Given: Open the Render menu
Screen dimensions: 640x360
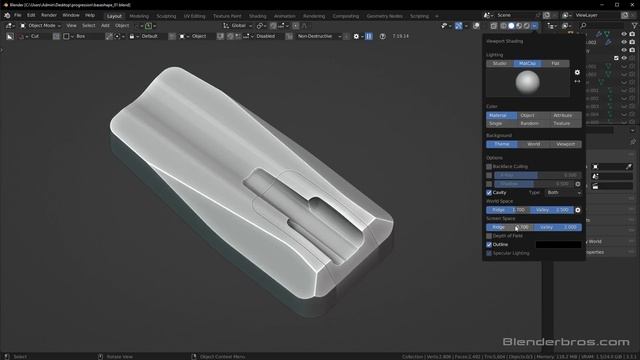Looking at the screenshot, I should coord(49,16).
